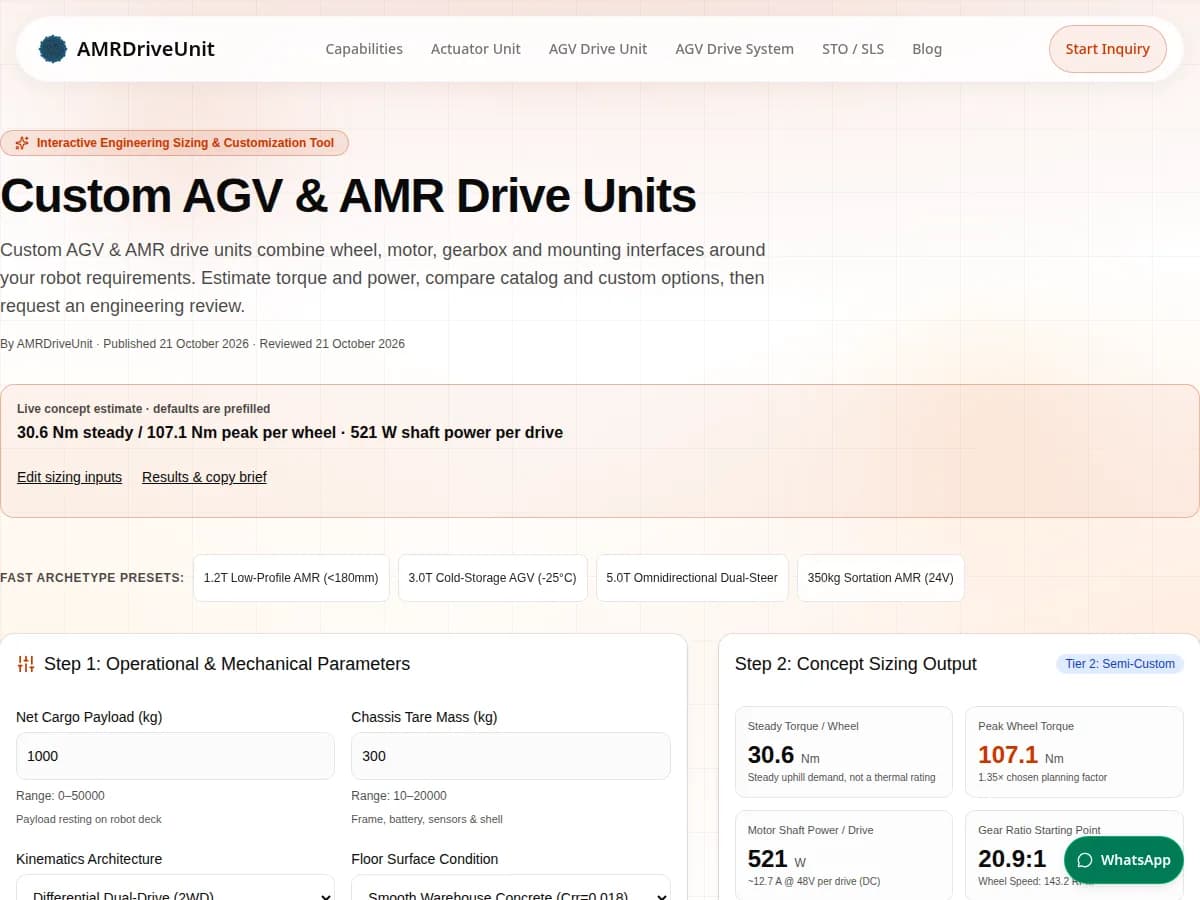Click the AMRDriveUnit gear logo icon
The image size is (1200, 900).
tap(53, 49)
